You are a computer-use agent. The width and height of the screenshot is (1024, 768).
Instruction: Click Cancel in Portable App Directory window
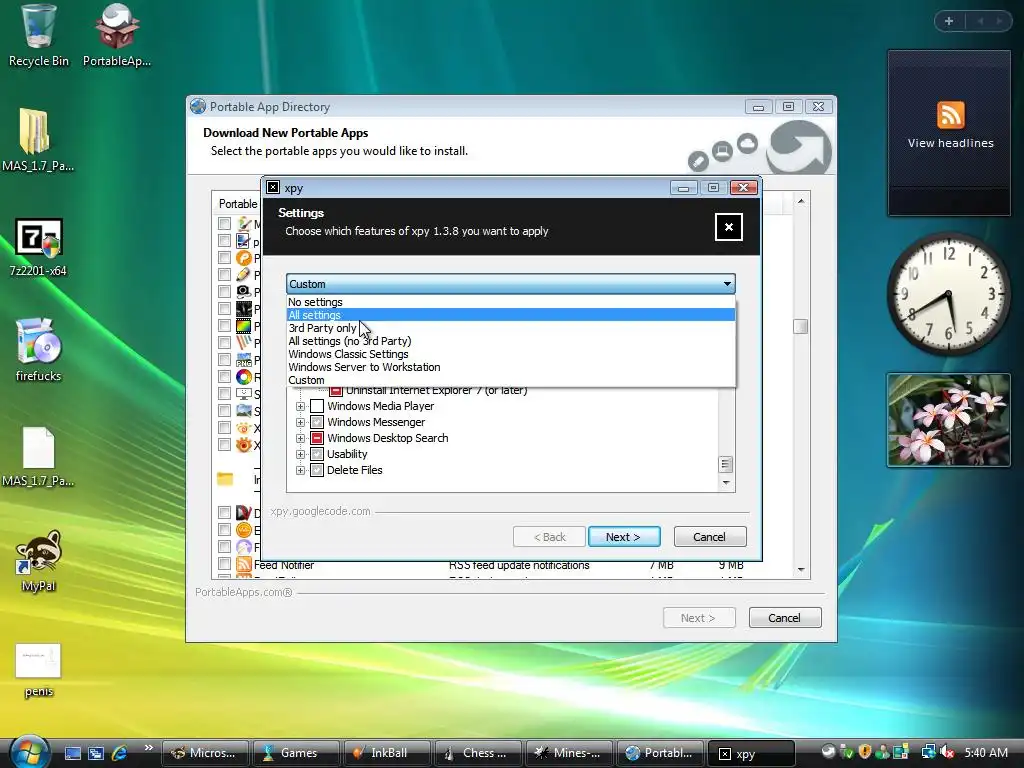pos(784,618)
